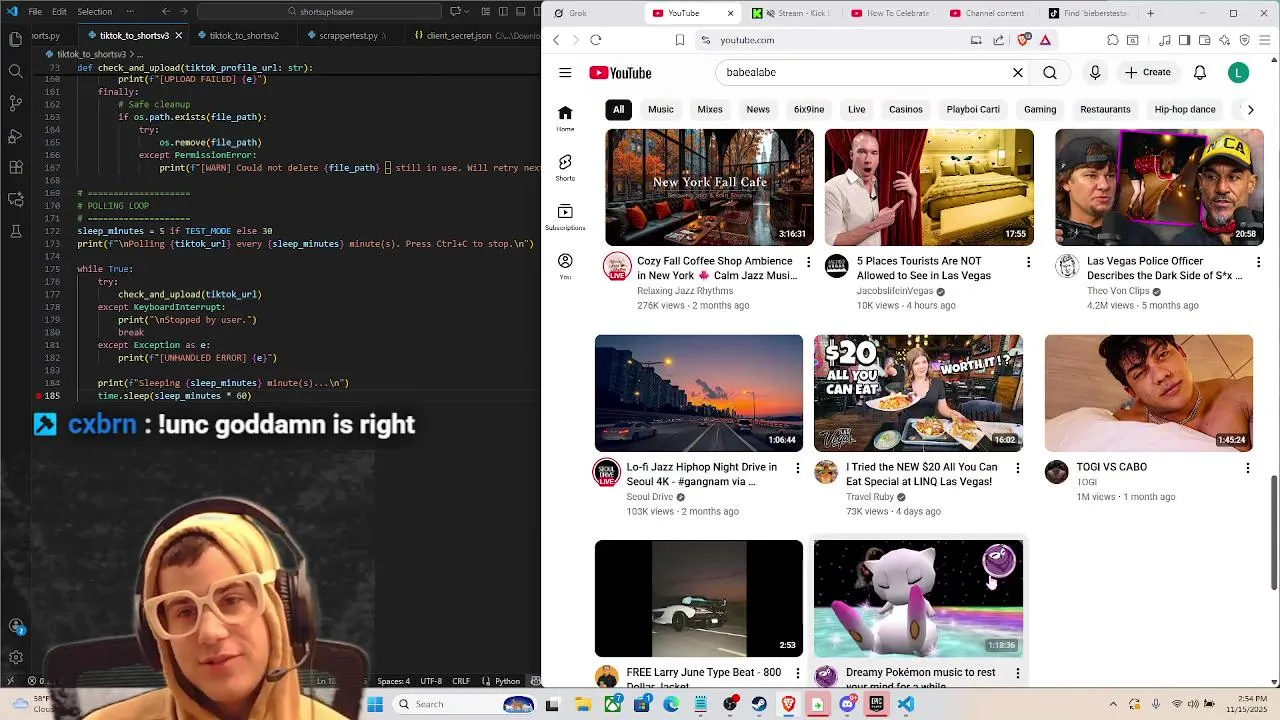Close the tiktok_to_shortsv3 editor tab

pos(178,35)
